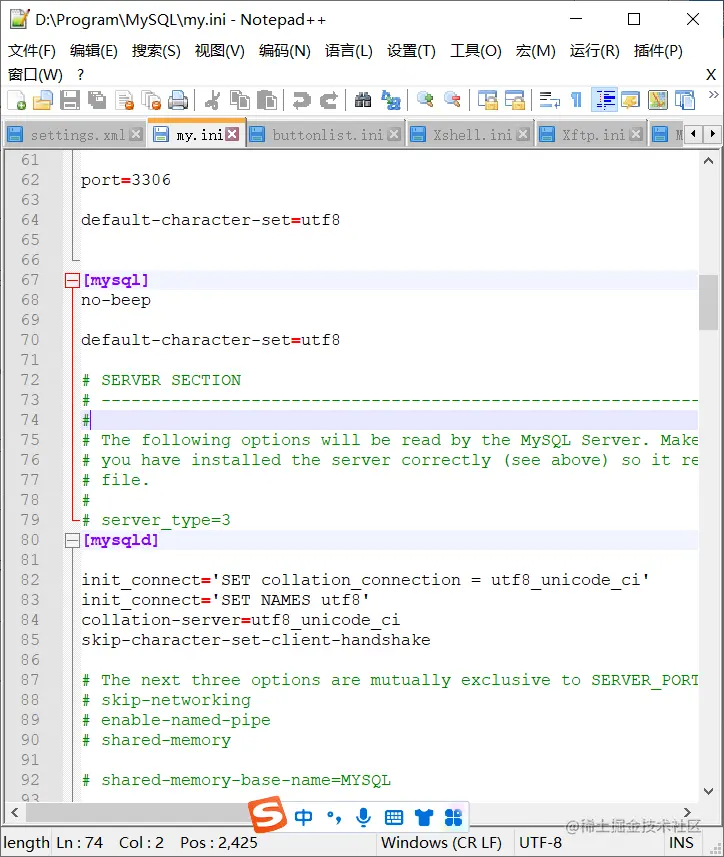Save all open files

97,101
